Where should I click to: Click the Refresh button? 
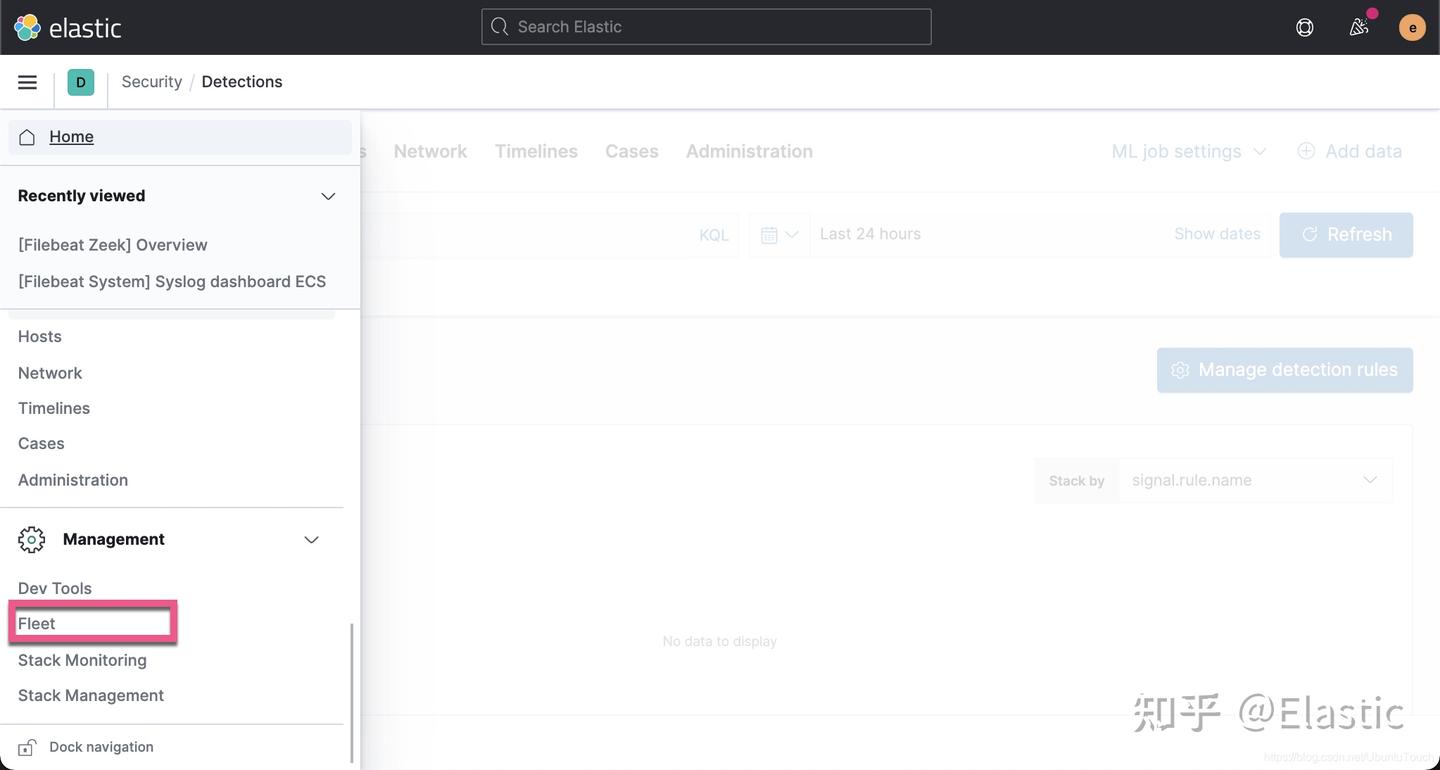click(1346, 232)
